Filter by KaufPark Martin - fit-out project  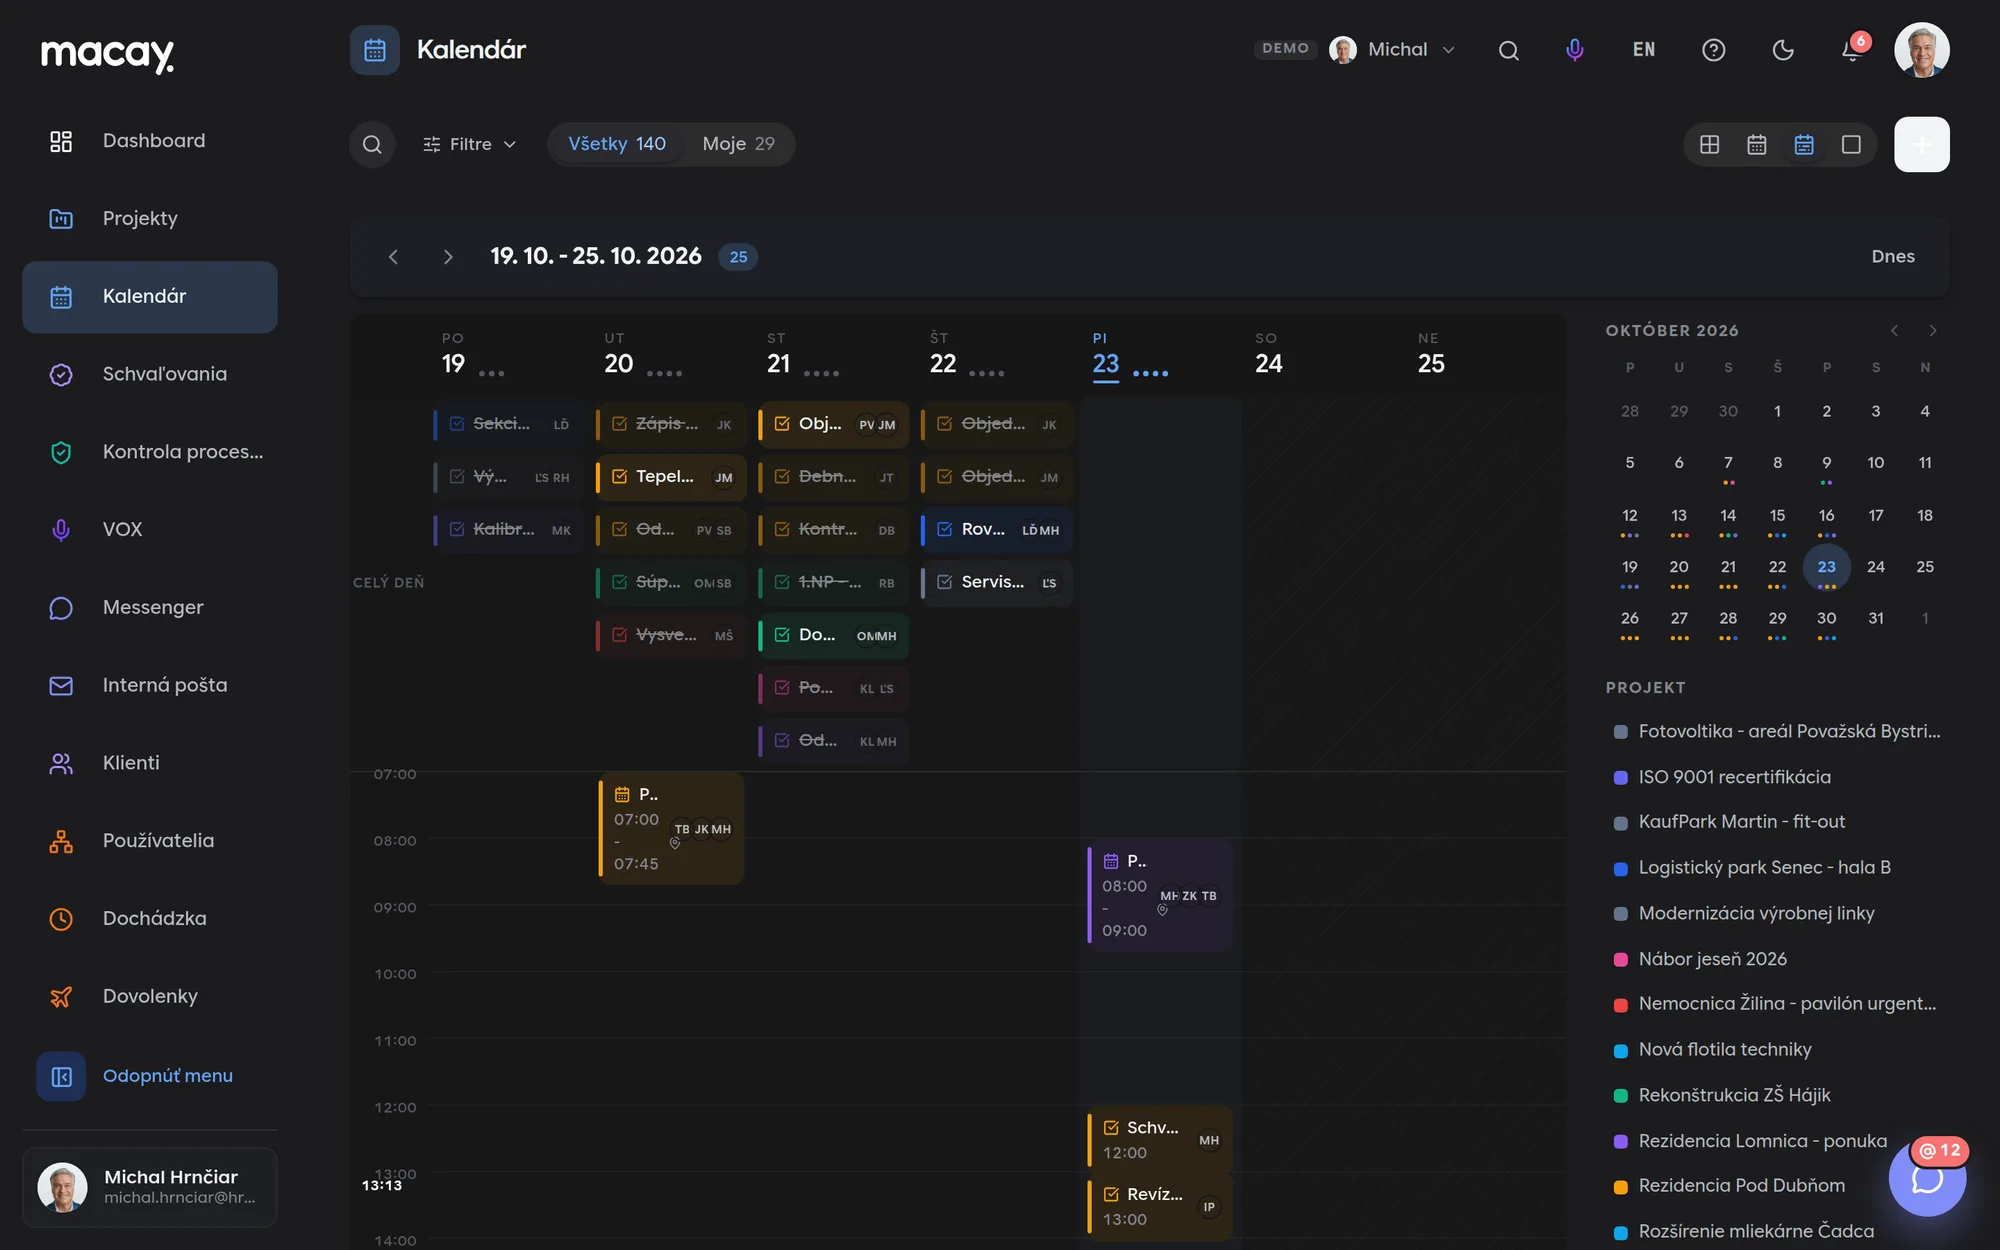[1741, 822]
